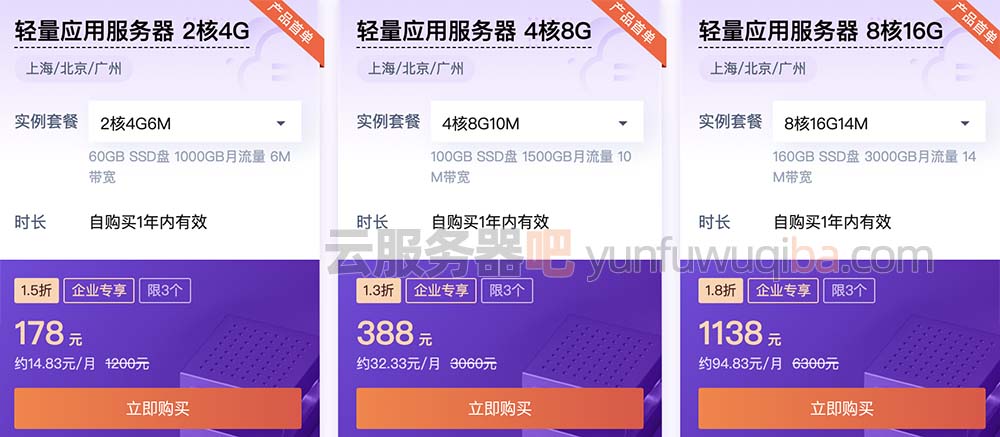The image size is (1000, 437).
Task: Click the 产品首单 ribbon on 2核4G card
Action: point(290,26)
